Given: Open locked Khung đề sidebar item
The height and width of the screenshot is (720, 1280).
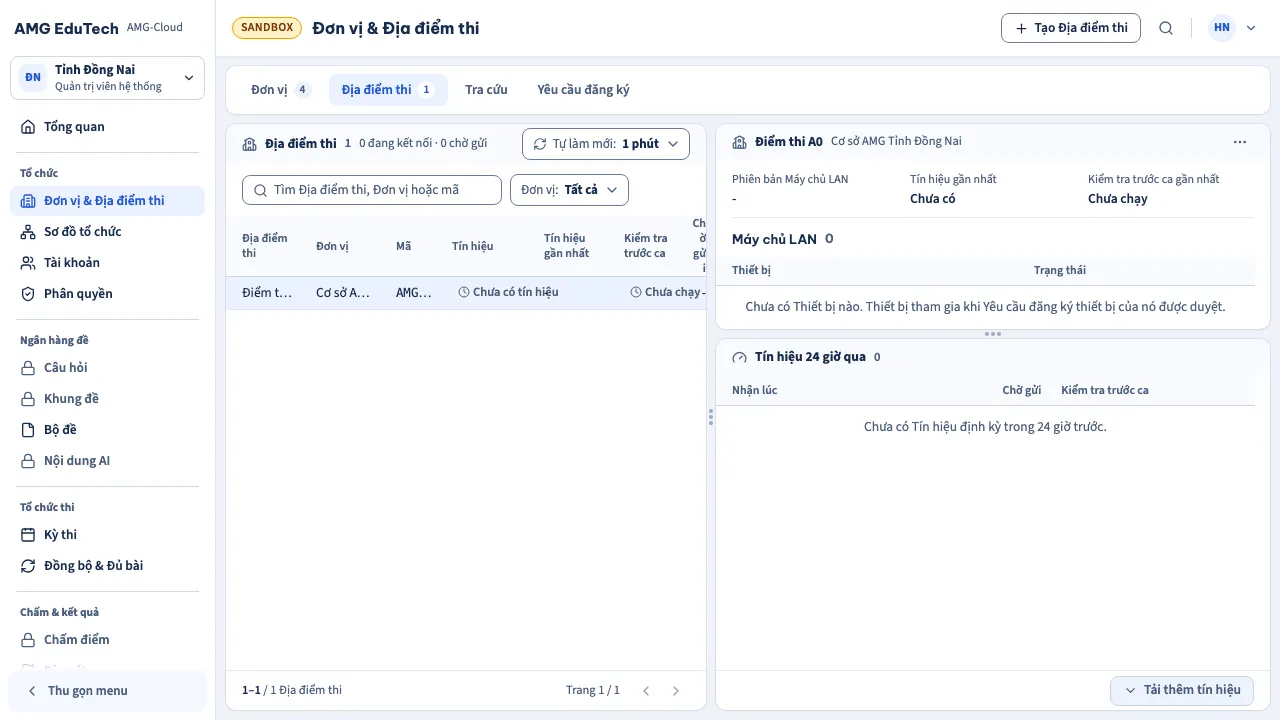Looking at the screenshot, I should pos(107,399).
